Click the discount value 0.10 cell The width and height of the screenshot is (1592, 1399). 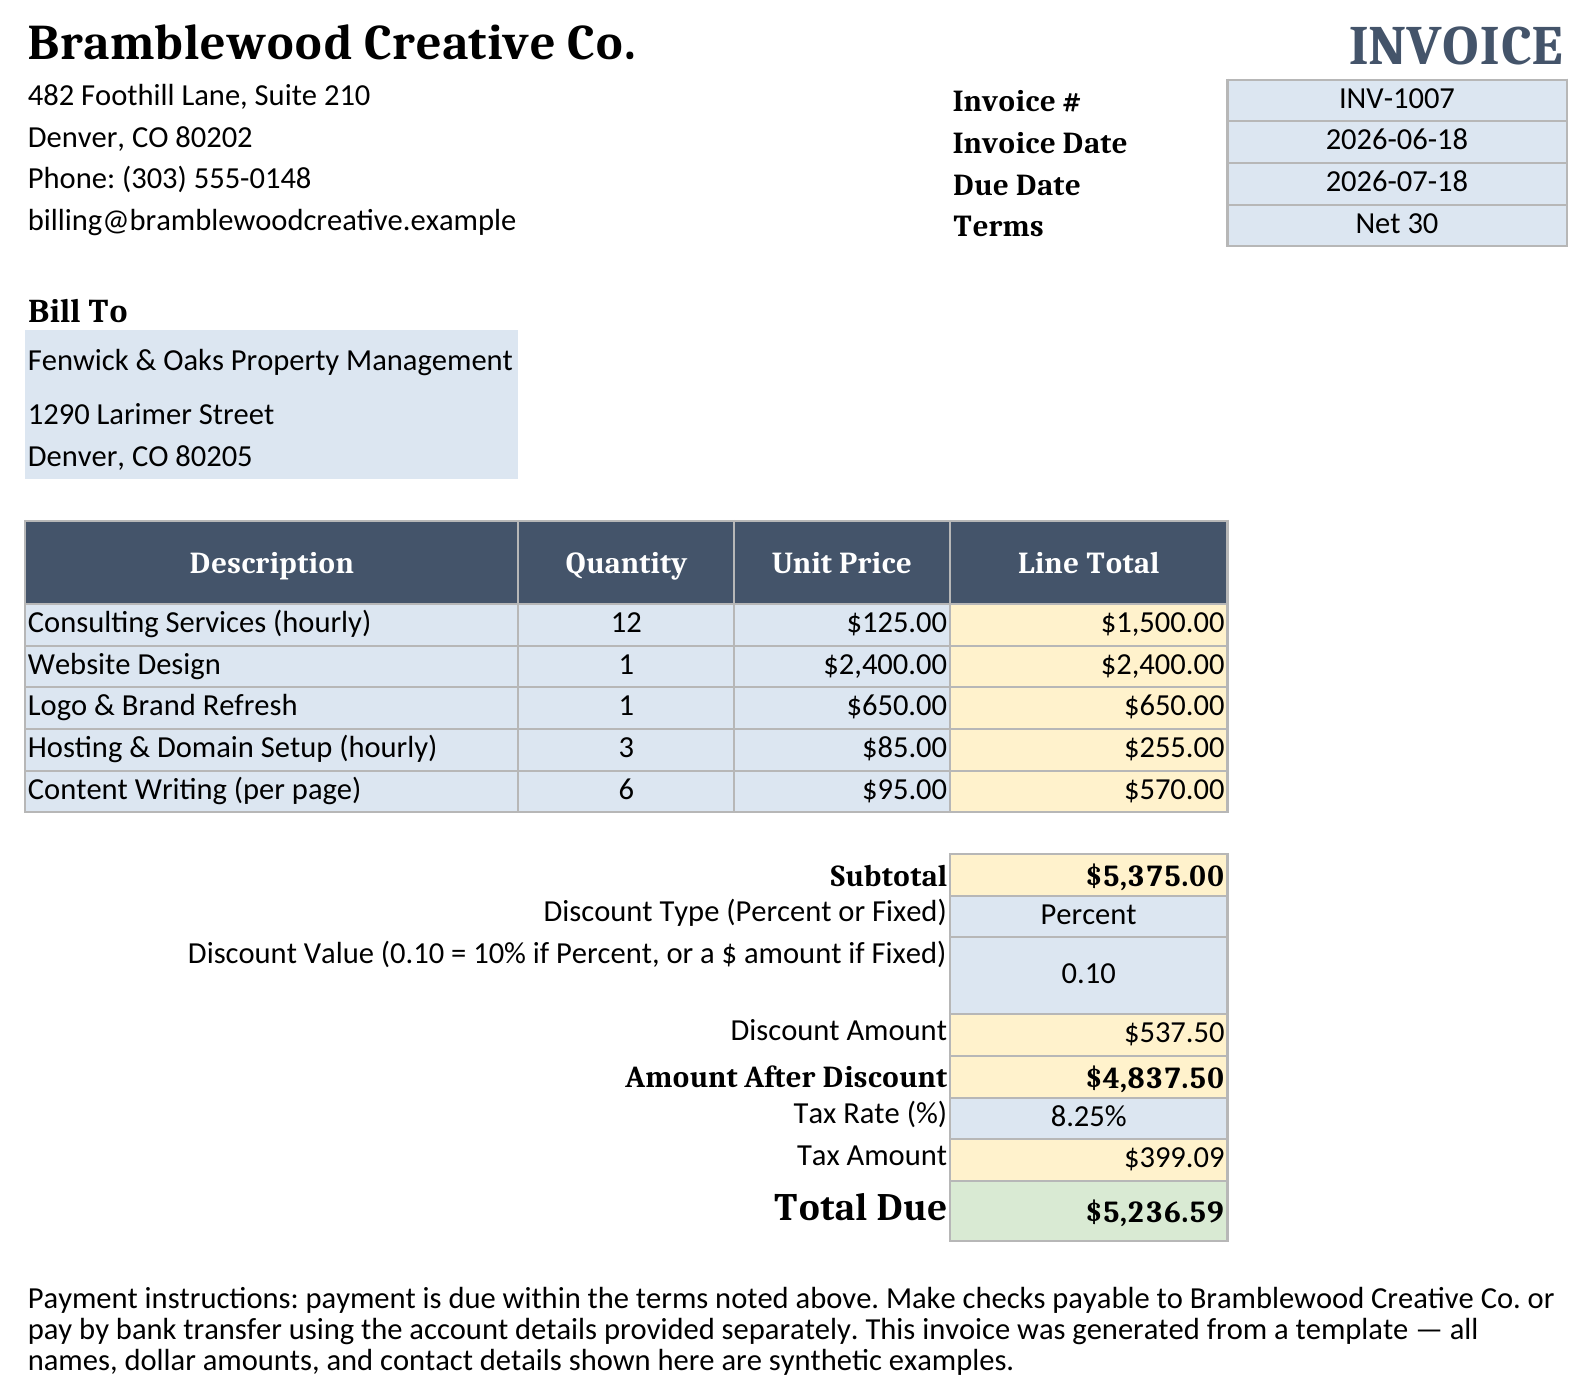[x=1088, y=975]
